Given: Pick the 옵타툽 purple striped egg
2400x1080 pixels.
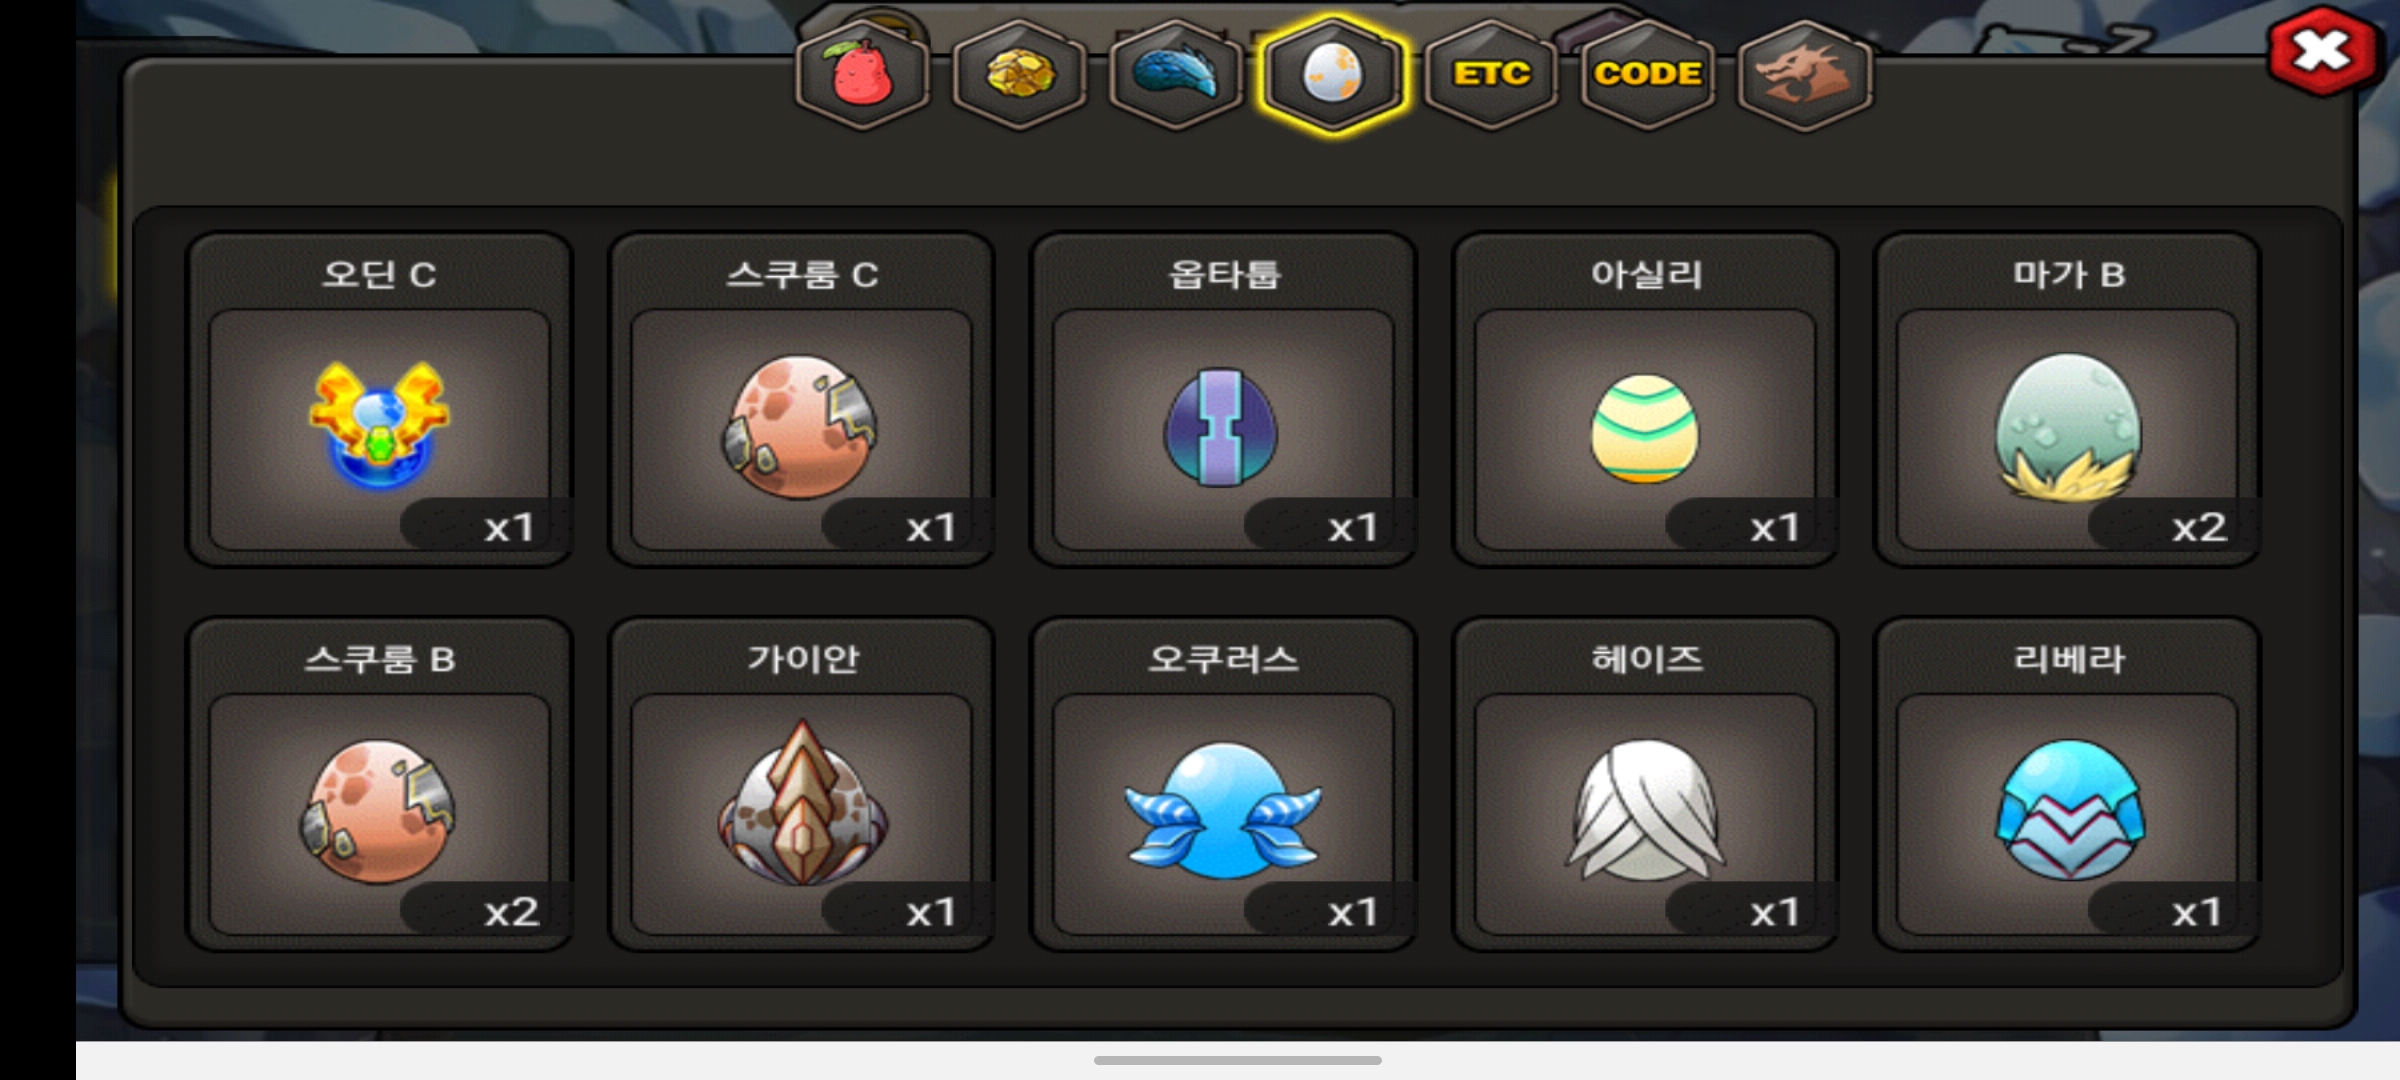Looking at the screenshot, I should pyautogui.click(x=1224, y=400).
